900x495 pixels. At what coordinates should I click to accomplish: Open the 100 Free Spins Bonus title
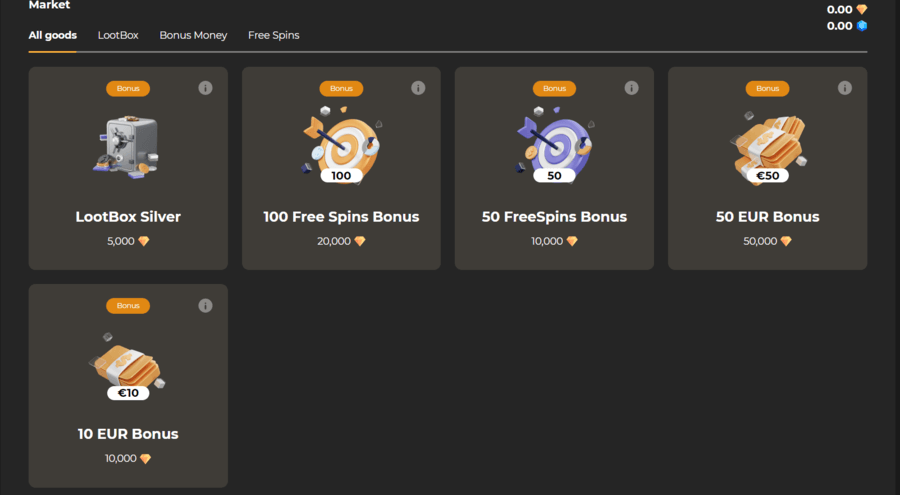click(x=342, y=216)
